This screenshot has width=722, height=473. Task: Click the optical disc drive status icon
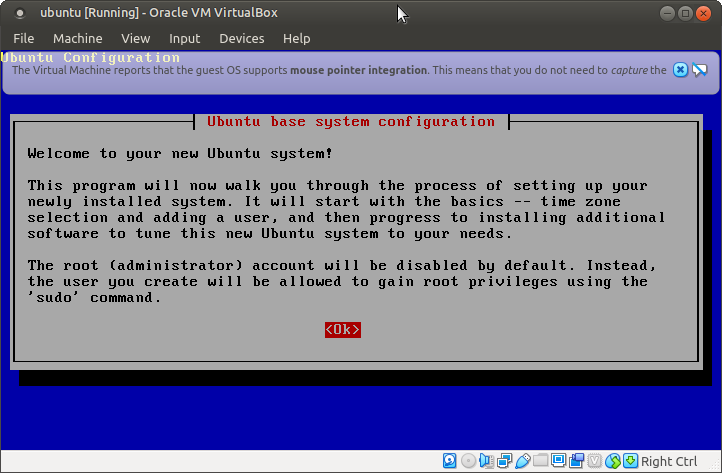click(x=468, y=461)
